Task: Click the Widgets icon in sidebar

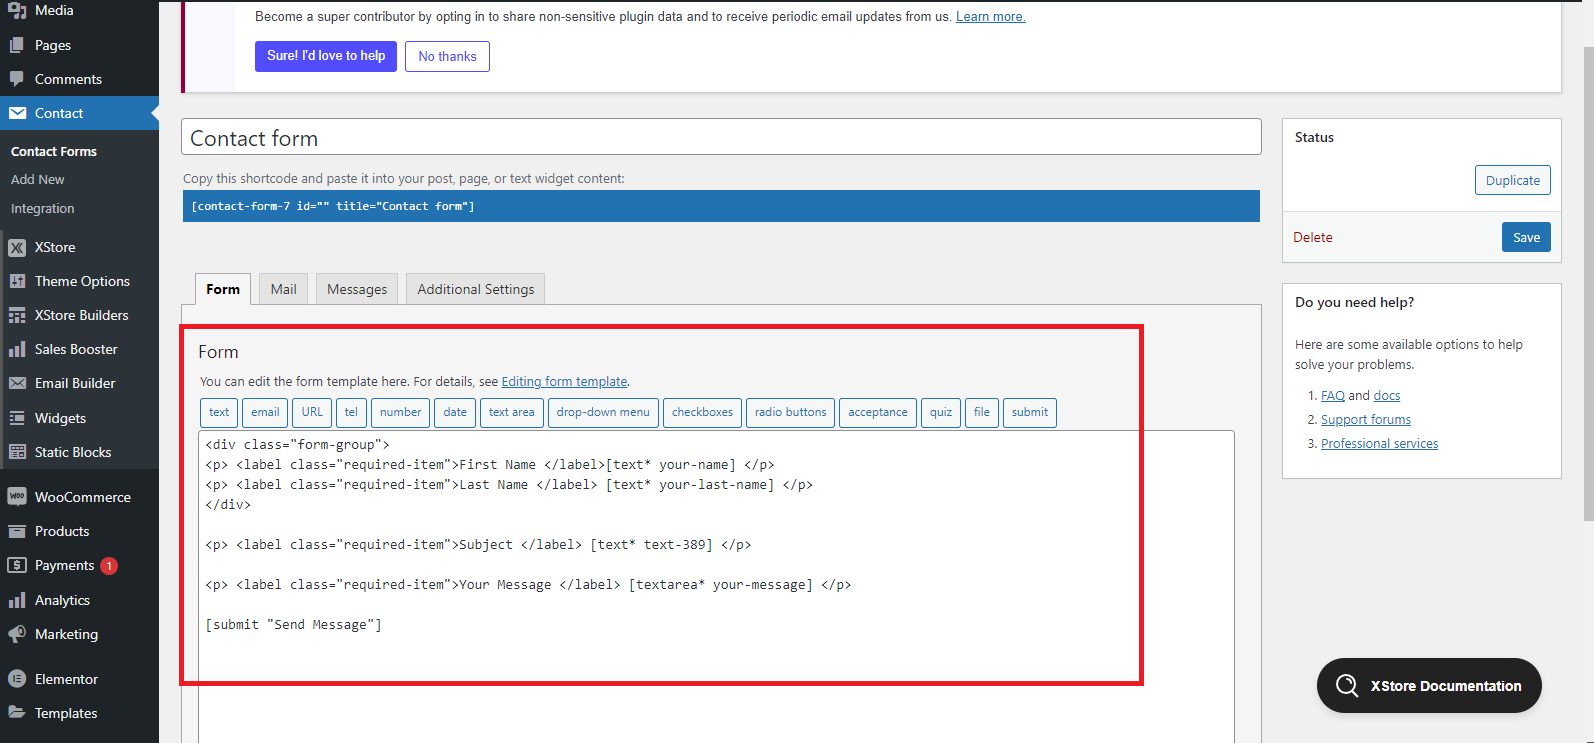Action: coord(17,418)
